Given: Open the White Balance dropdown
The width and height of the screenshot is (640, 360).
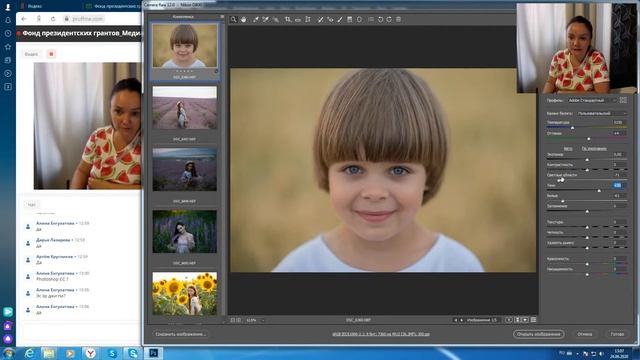Looking at the screenshot, I should click(601, 113).
